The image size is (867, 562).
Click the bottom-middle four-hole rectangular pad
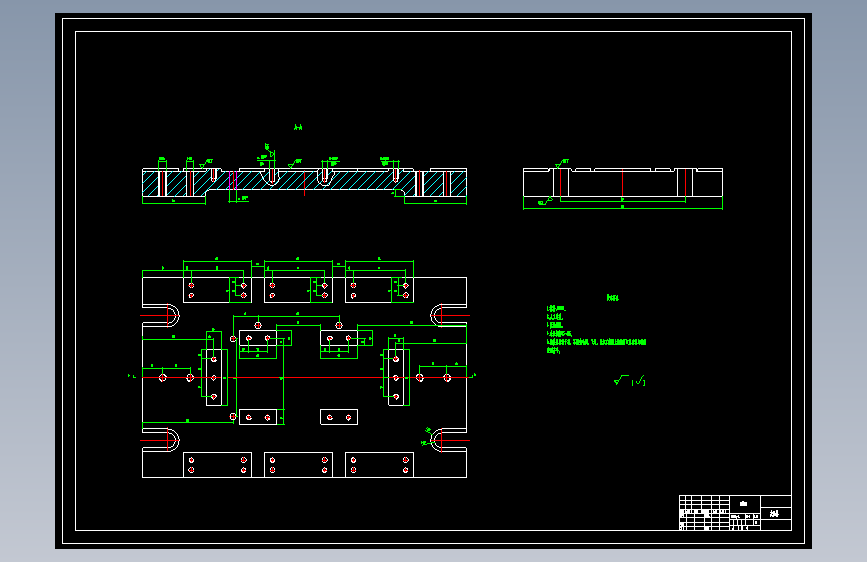coord(299,465)
